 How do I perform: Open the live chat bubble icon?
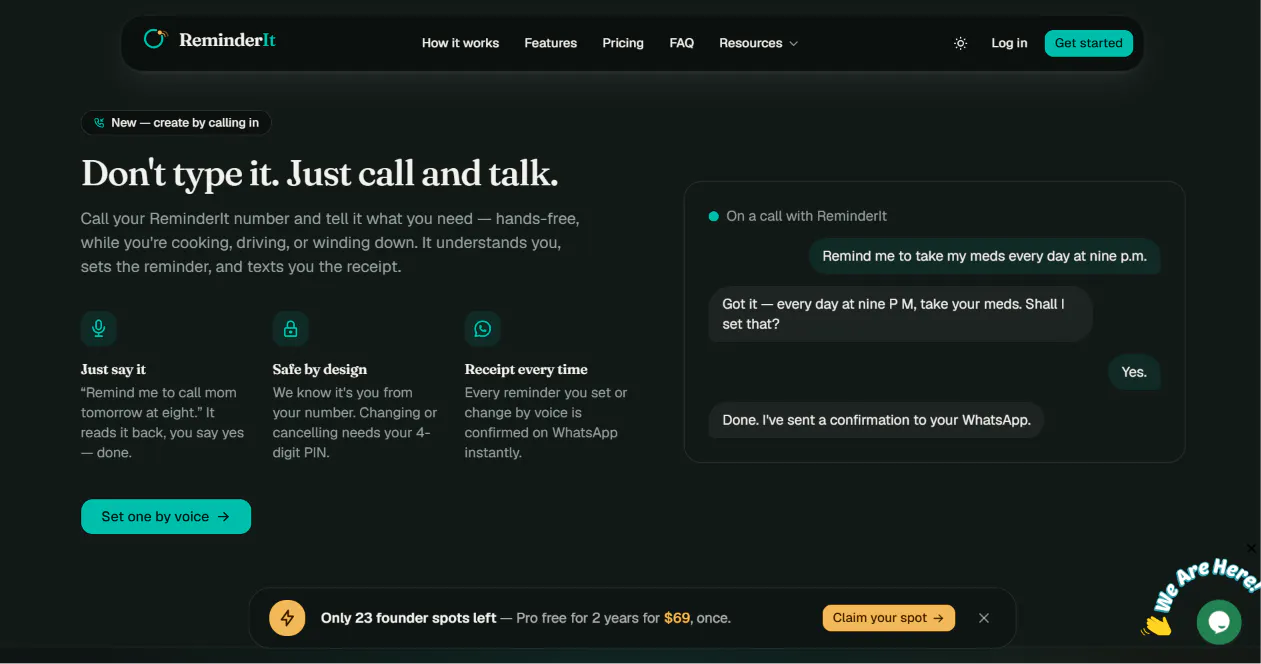[1219, 622]
